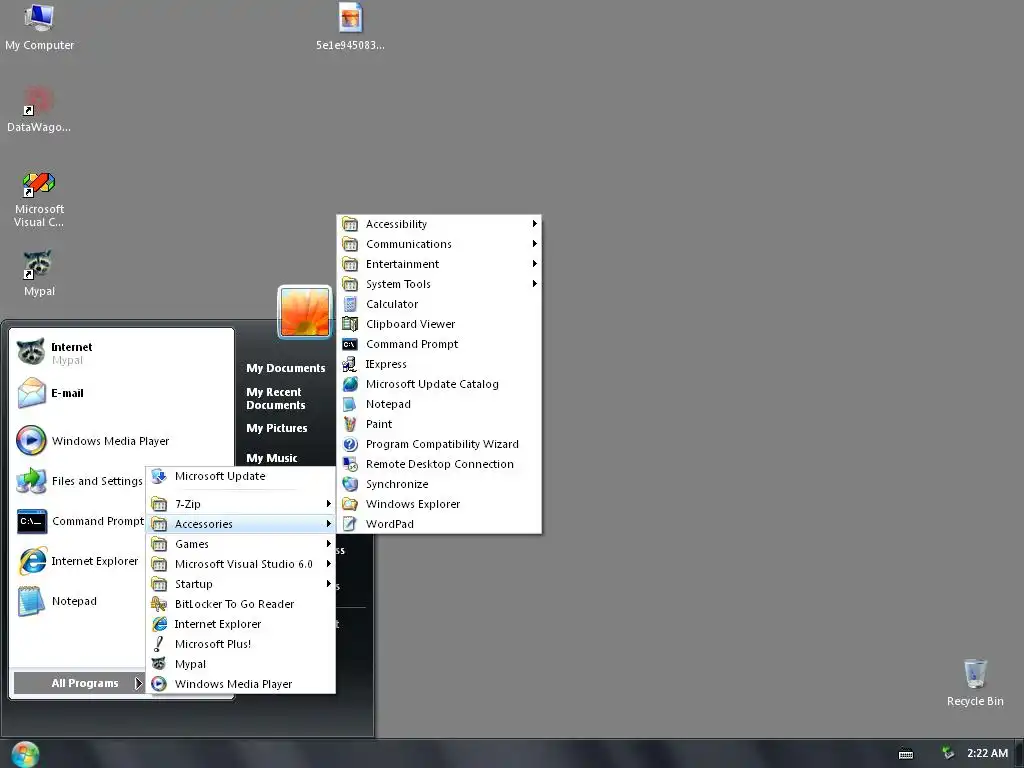This screenshot has height=768, width=1024.
Task: Launch Notepad from the Accessories submenu
Action: coord(439,404)
